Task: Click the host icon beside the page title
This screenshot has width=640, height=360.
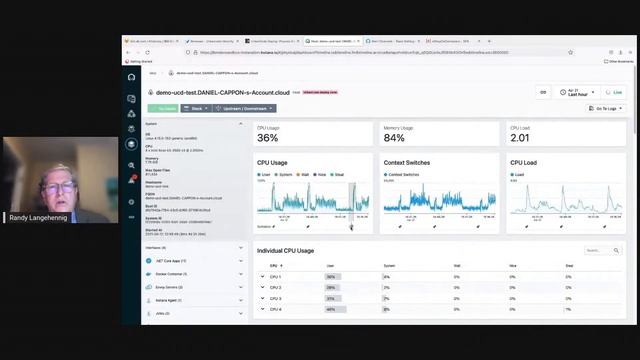Action: pos(151,93)
